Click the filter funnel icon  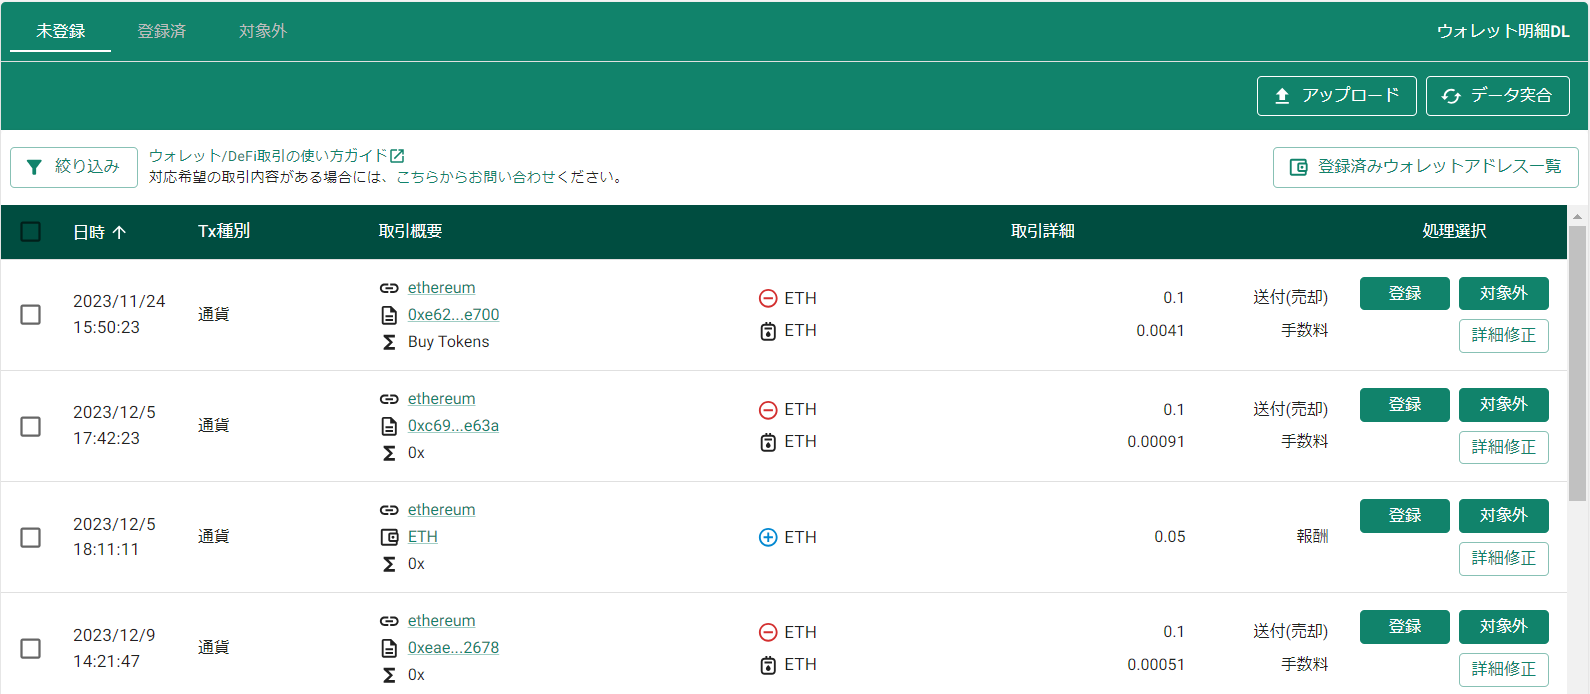tap(34, 167)
